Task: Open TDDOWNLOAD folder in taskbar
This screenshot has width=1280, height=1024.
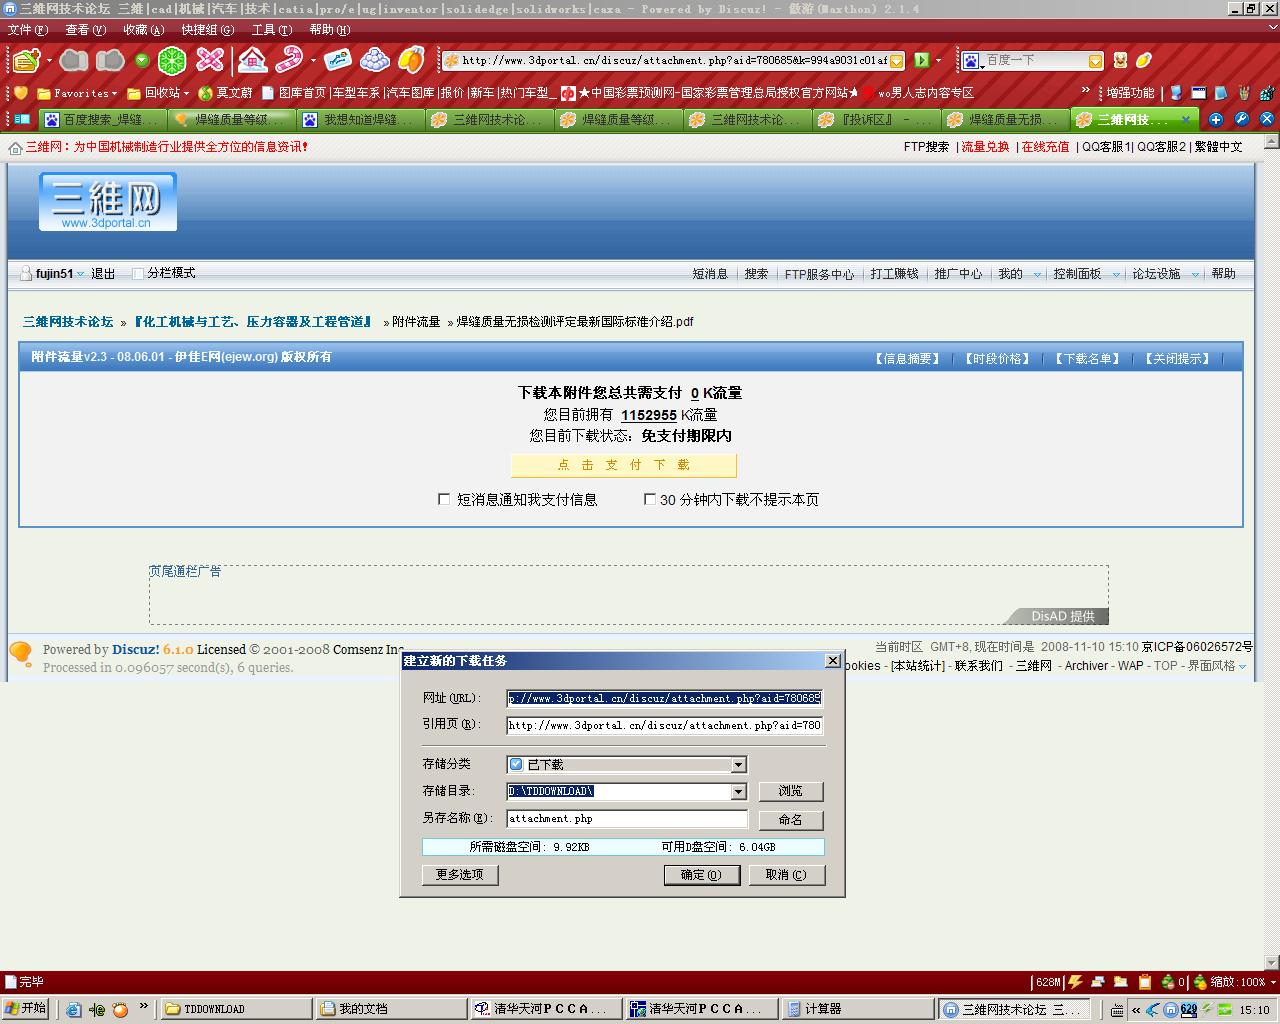Action: click(236, 1009)
